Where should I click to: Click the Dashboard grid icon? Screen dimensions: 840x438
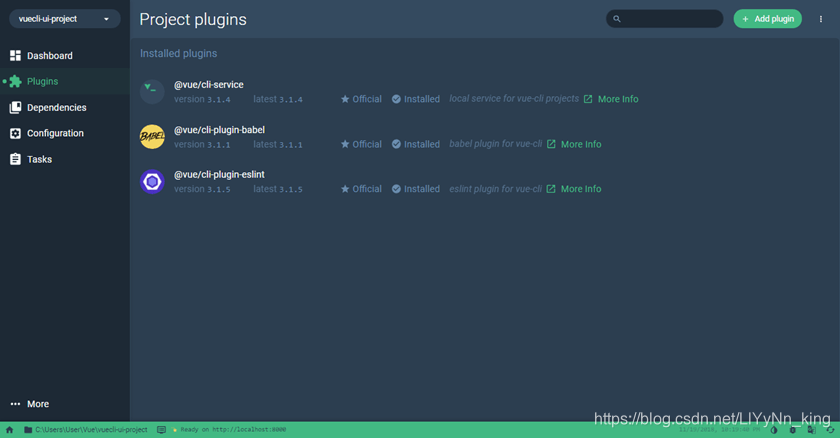coord(16,56)
